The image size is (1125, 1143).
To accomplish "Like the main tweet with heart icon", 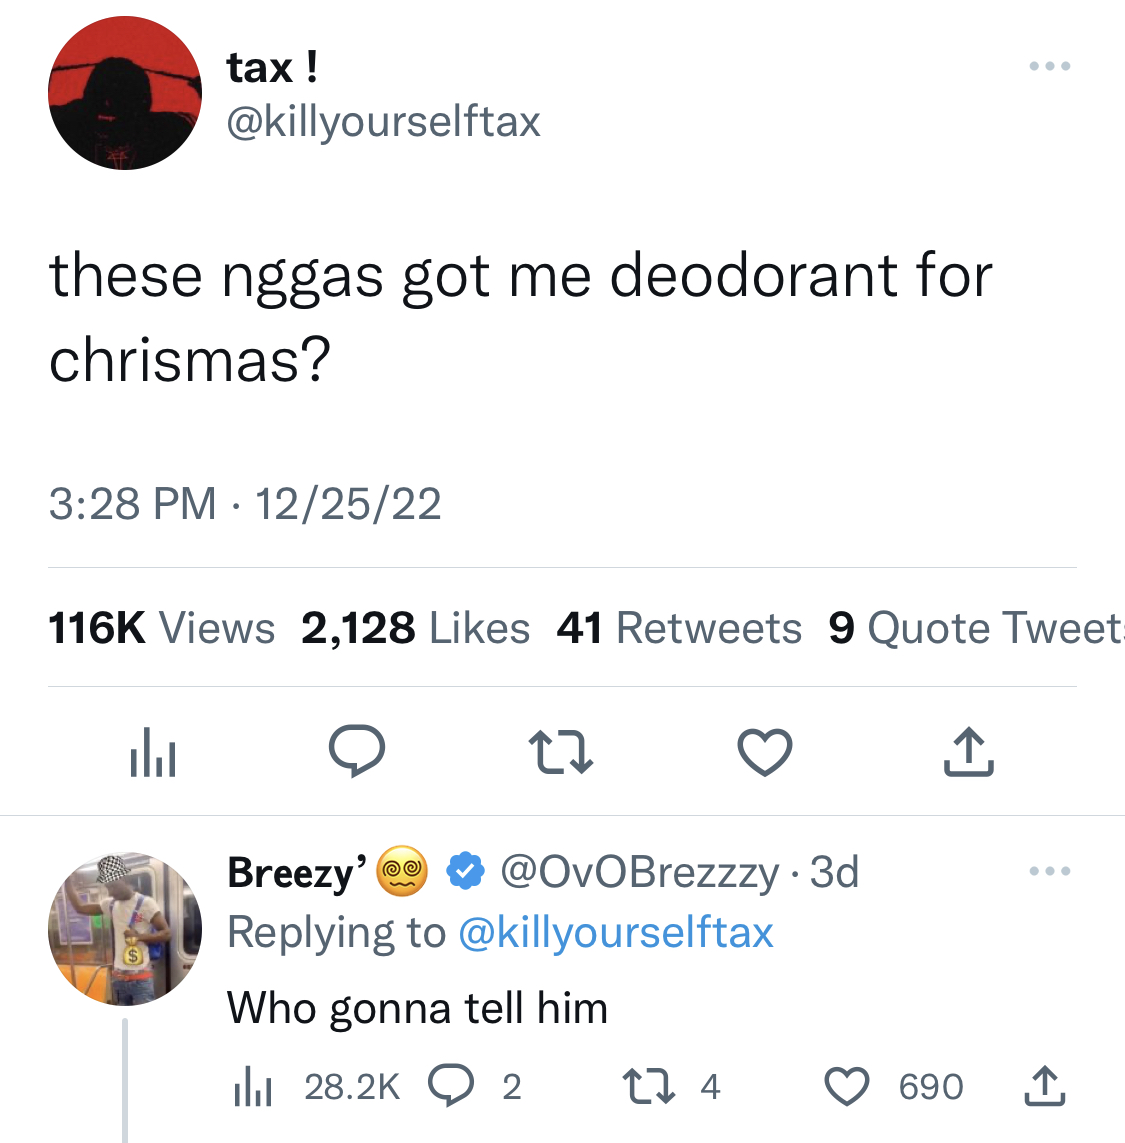I will (x=765, y=752).
